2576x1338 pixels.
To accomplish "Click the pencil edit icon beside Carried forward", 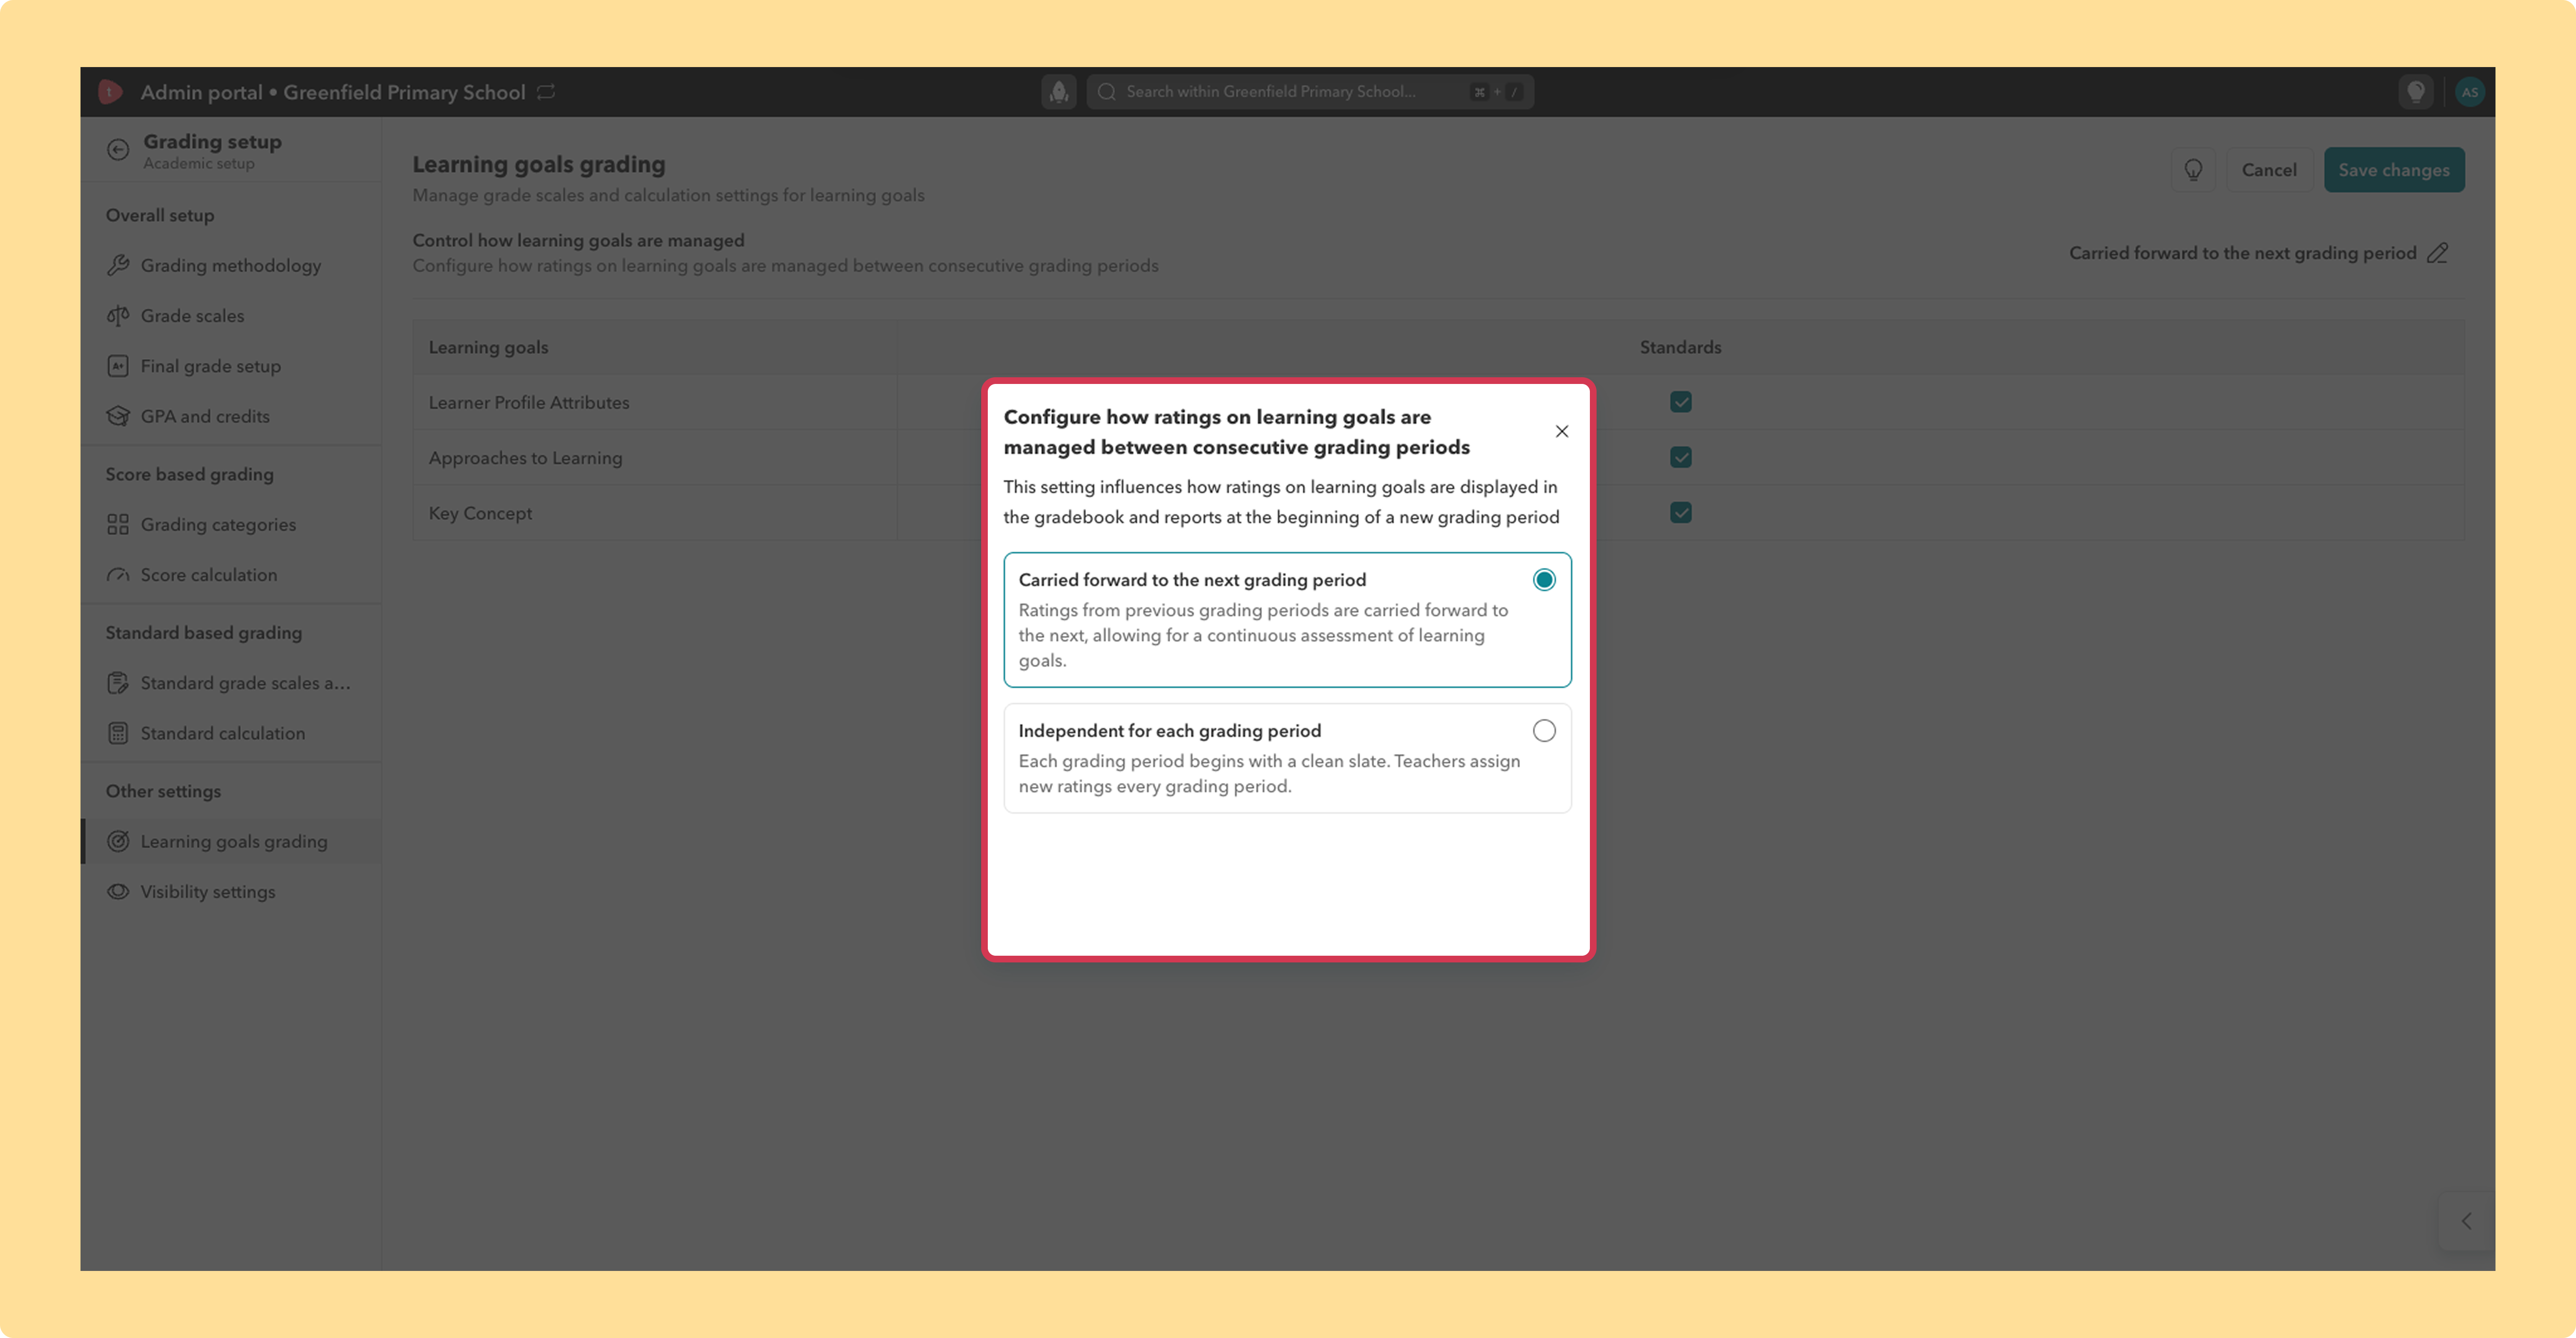I will pyautogui.click(x=2438, y=253).
